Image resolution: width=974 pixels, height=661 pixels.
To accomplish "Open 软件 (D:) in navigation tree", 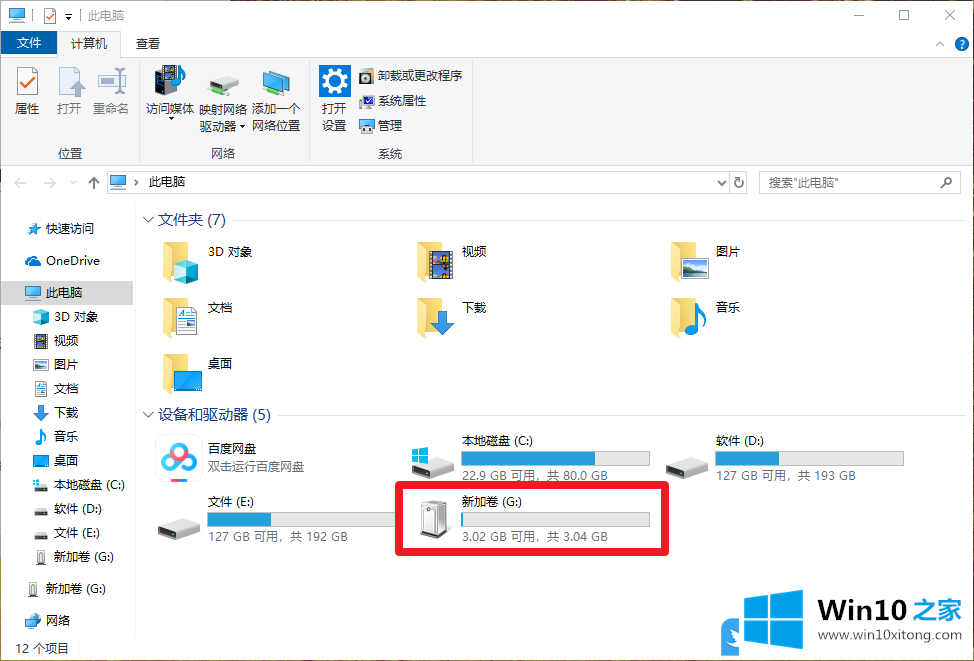I will [67, 509].
